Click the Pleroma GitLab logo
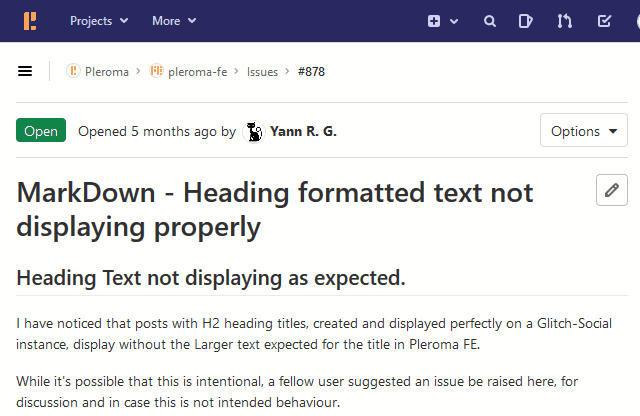 [x=30, y=21]
